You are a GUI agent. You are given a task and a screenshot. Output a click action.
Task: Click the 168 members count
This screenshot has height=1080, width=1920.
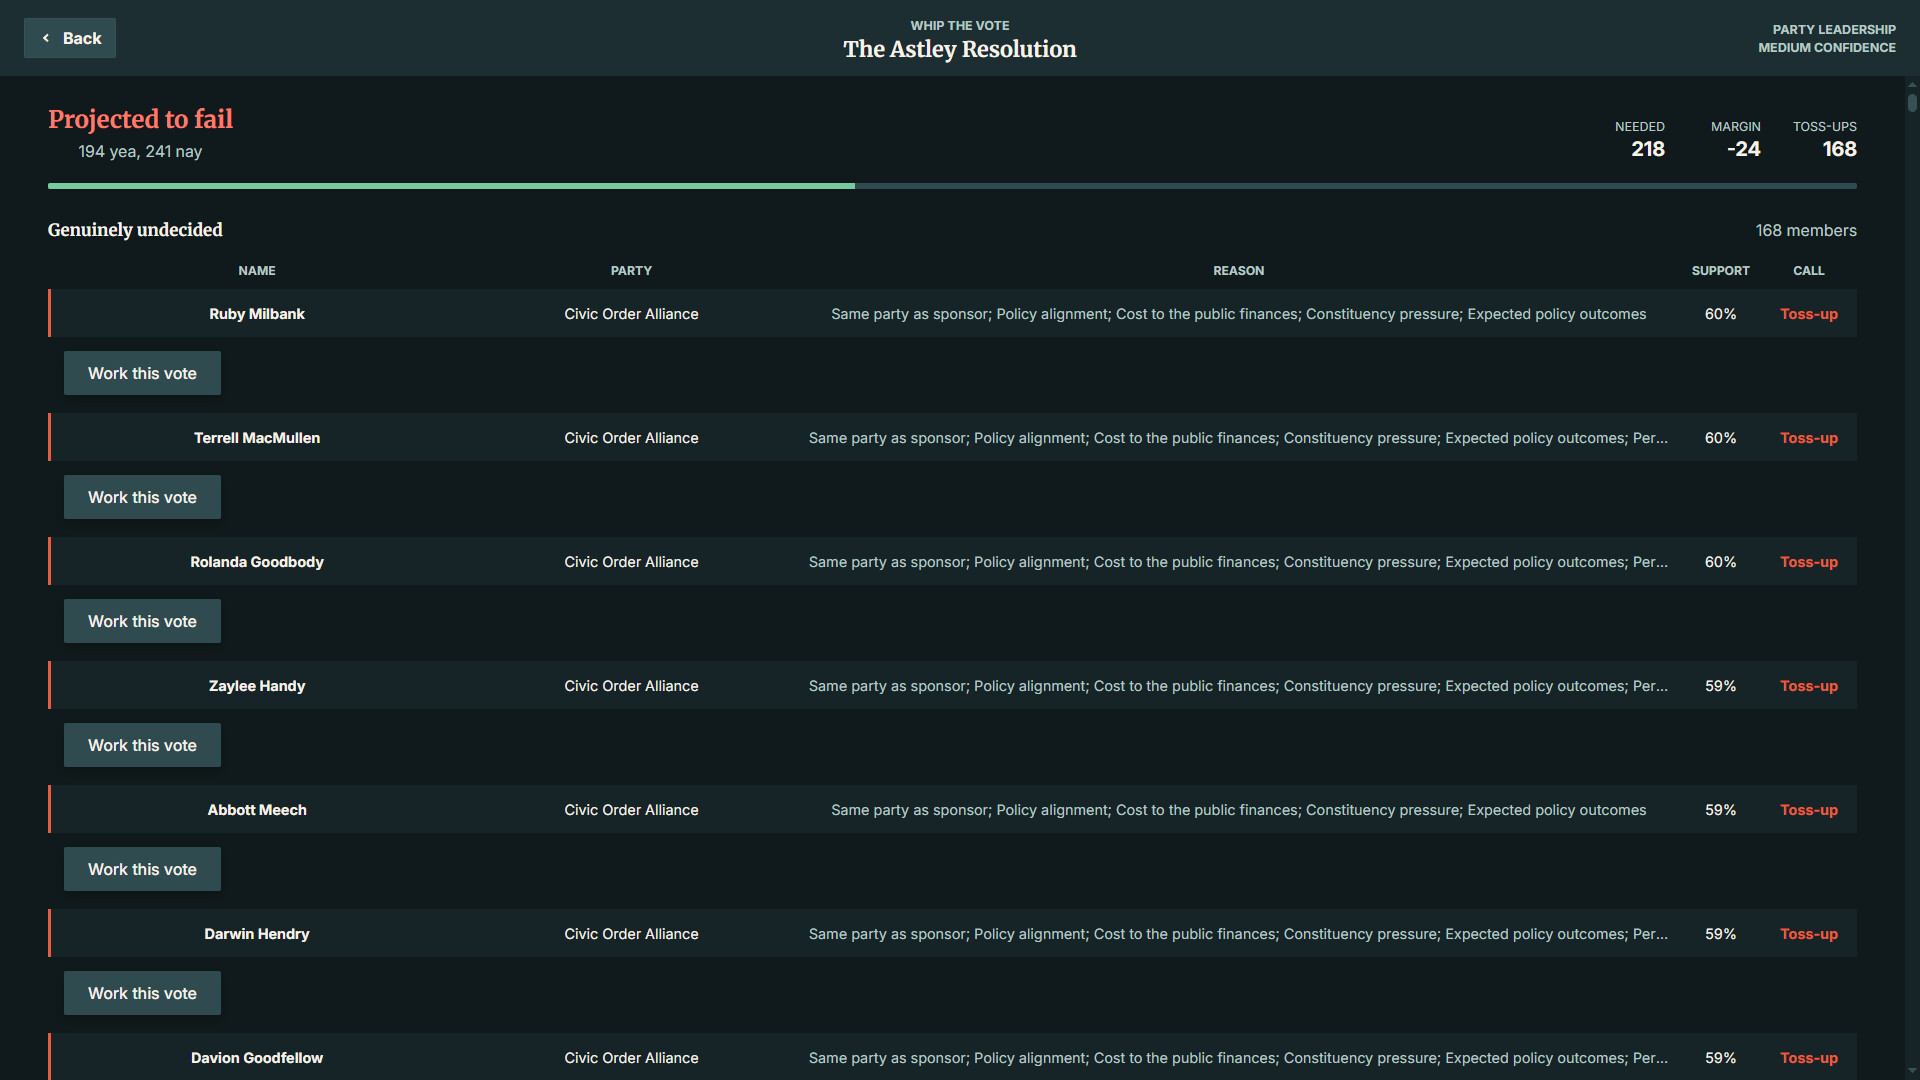point(1806,231)
